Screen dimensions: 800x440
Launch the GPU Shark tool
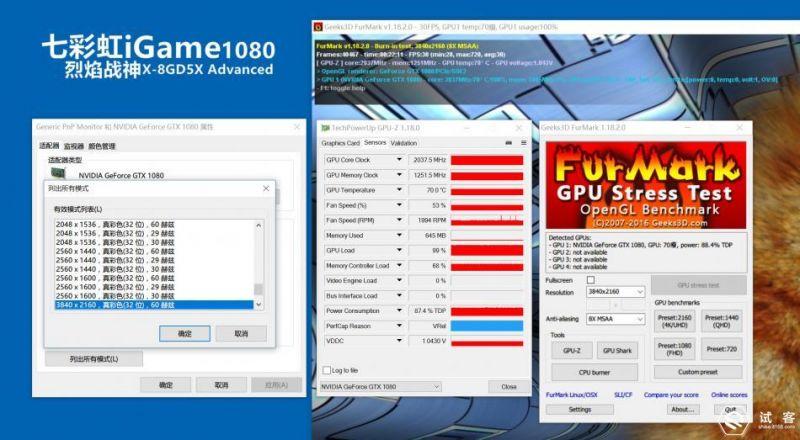(617, 351)
